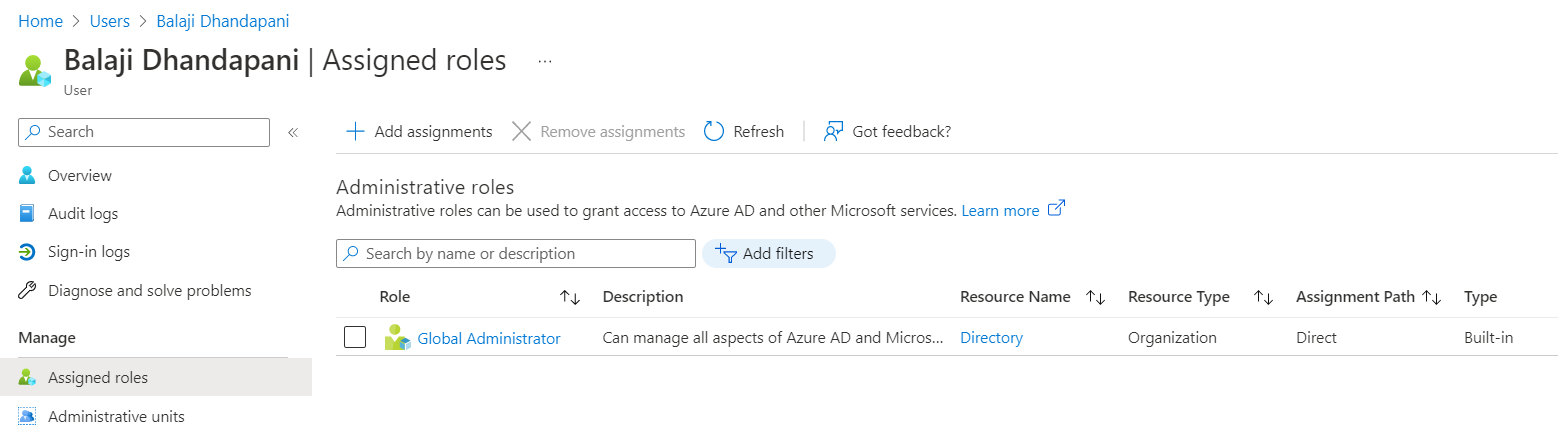Sort by Assignment Path column arrows
1558x439 pixels.
pos(1431,297)
